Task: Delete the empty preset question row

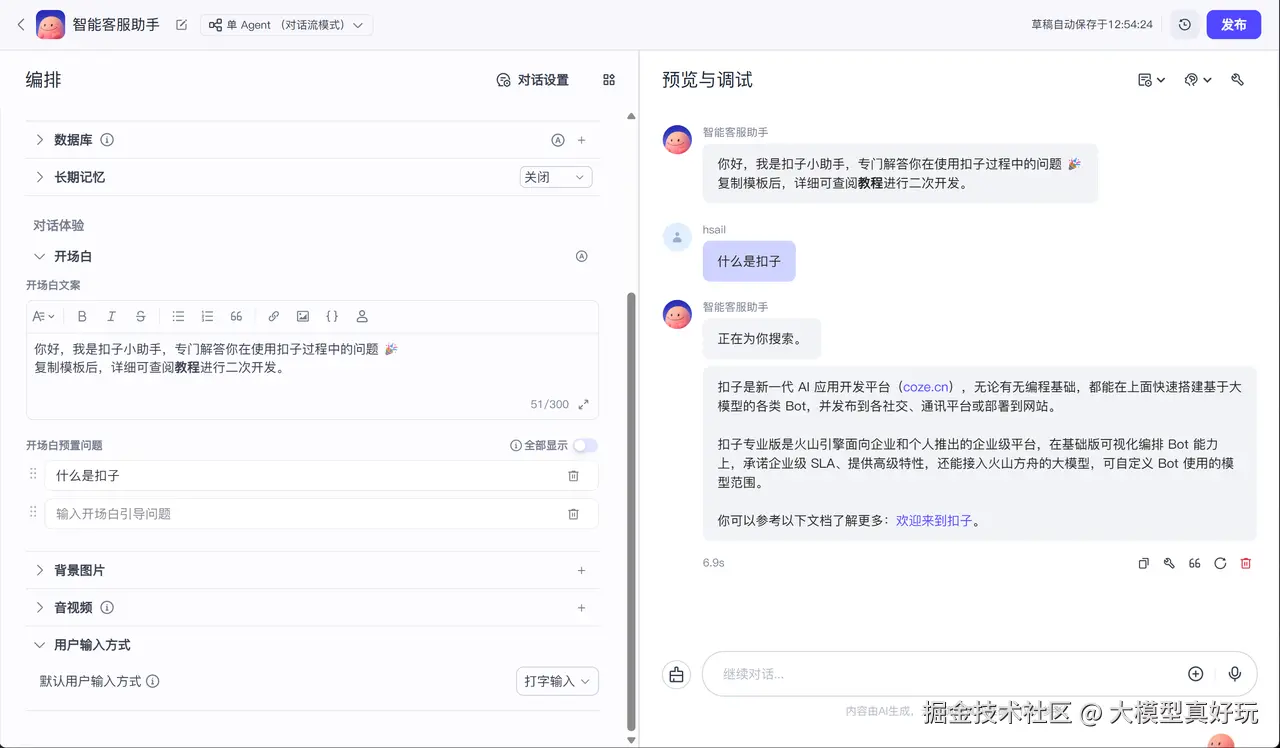Action: (574, 514)
